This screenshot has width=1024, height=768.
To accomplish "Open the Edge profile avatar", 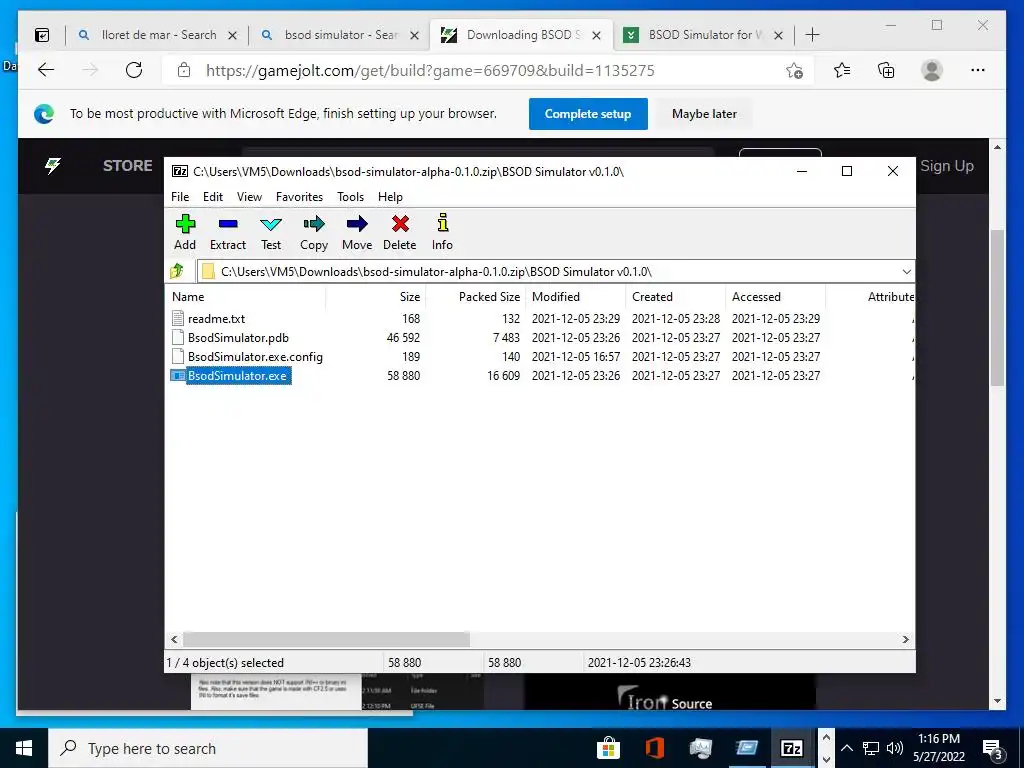I will [x=932, y=70].
